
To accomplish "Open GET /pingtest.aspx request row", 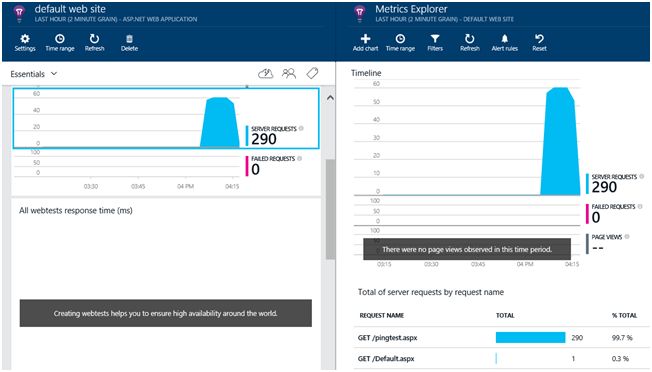I will [x=501, y=338].
